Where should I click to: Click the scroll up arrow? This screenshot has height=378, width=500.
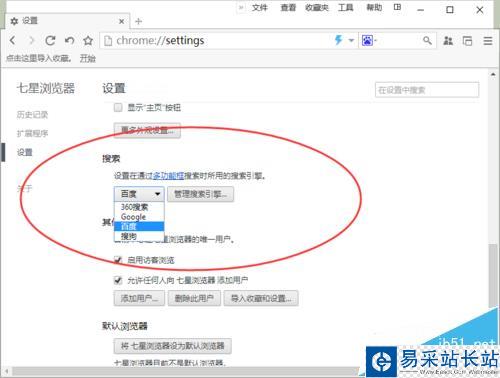click(493, 74)
